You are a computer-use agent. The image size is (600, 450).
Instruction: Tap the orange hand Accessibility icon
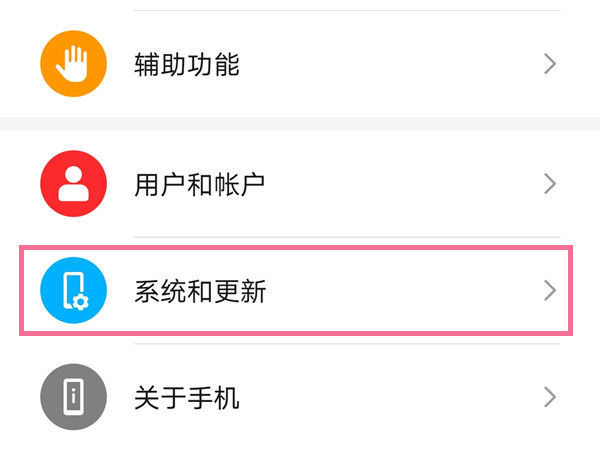(73, 65)
